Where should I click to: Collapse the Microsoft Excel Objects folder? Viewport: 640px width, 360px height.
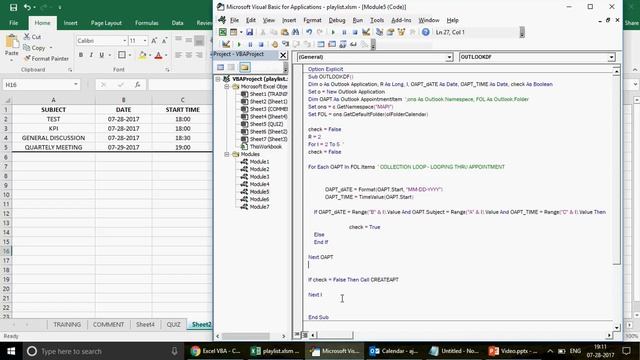pyautogui.click(x=227, y=87)
